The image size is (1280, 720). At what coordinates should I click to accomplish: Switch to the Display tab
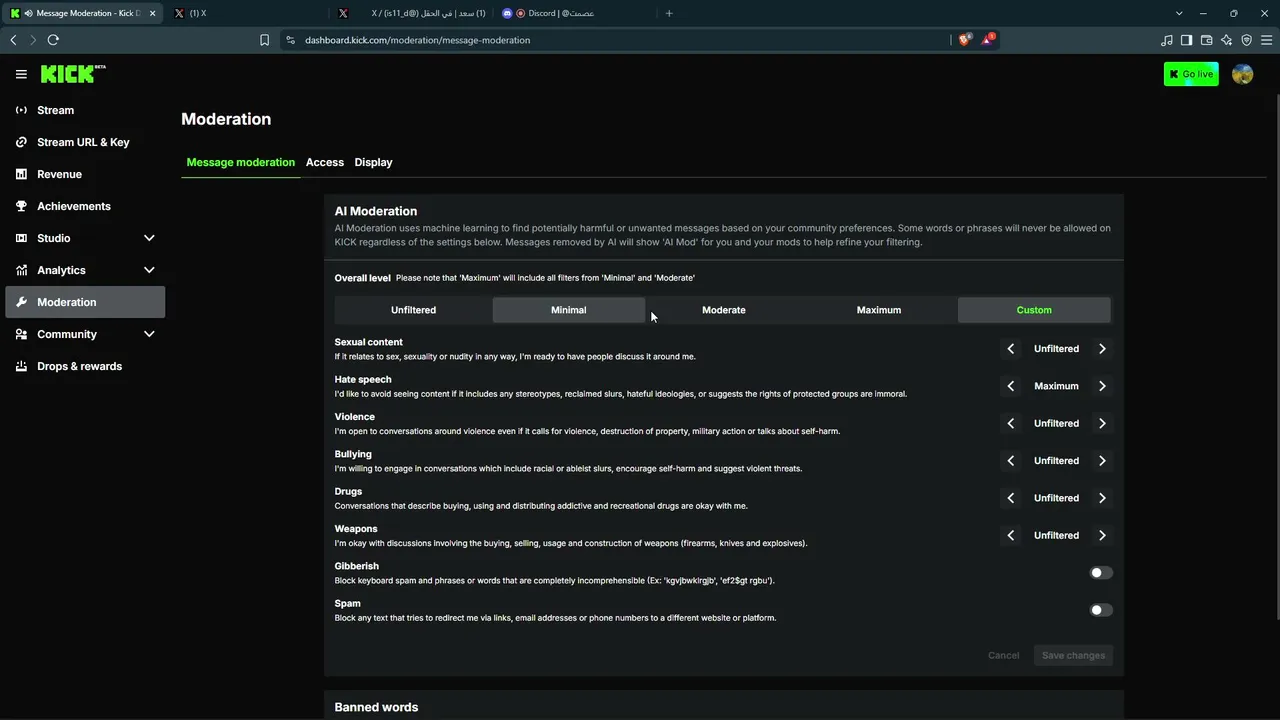[373, 162]
